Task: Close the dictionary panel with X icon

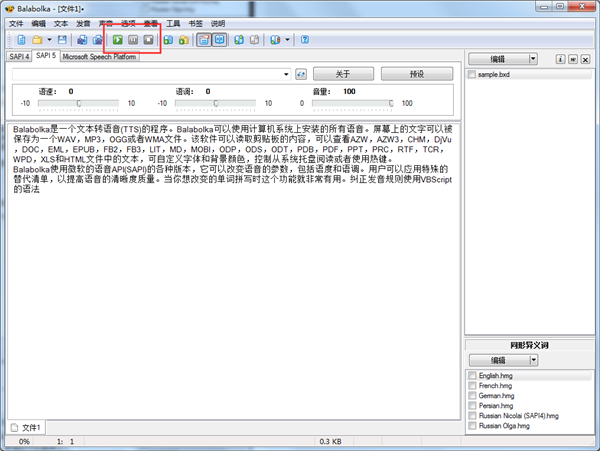Action: [x=585, y=59]
